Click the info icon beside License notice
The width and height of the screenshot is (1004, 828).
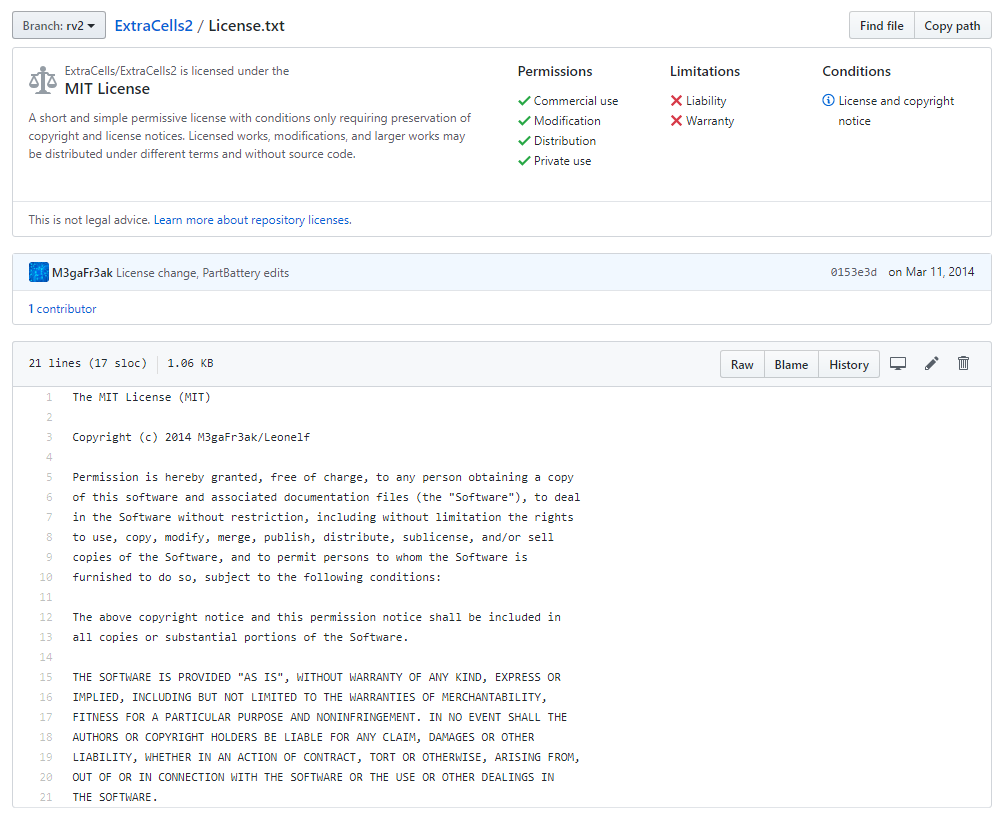click(828, 101)
